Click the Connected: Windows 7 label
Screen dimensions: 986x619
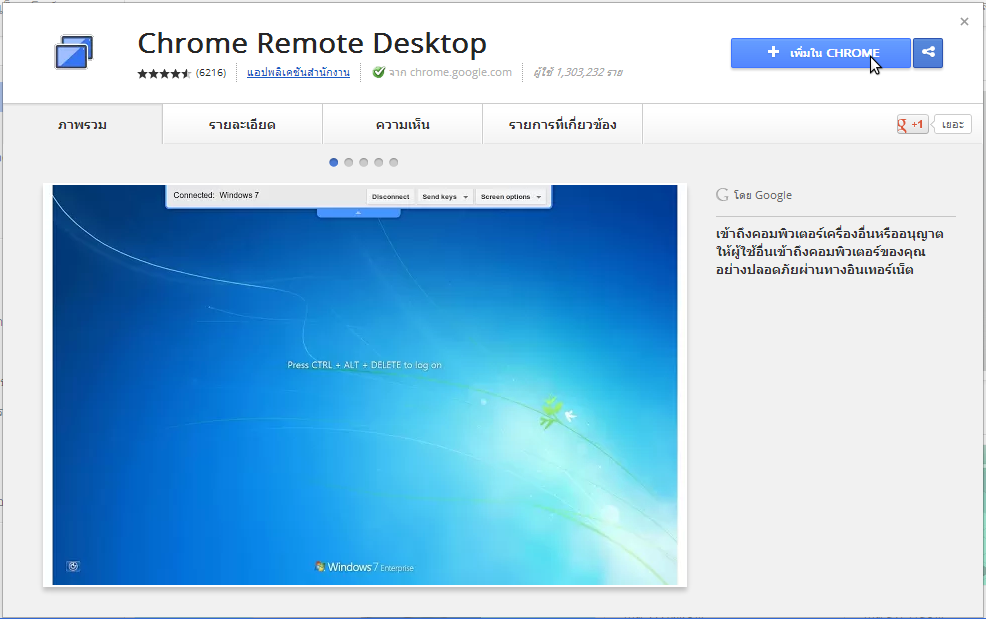pyautogui.click(x=216, y=195)
